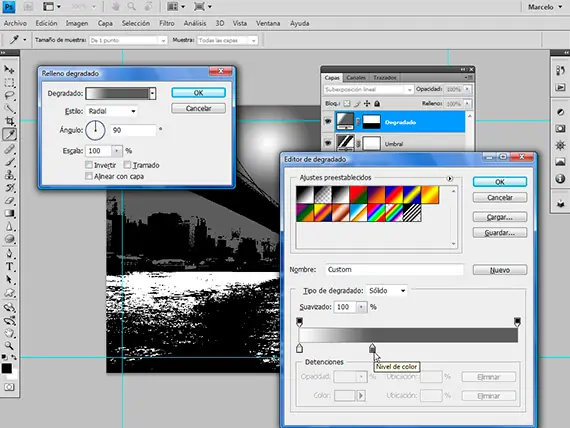The width and height of the screenshot is (570, 428).
Task: Switch to the Trazados tab
Action: 385,77
